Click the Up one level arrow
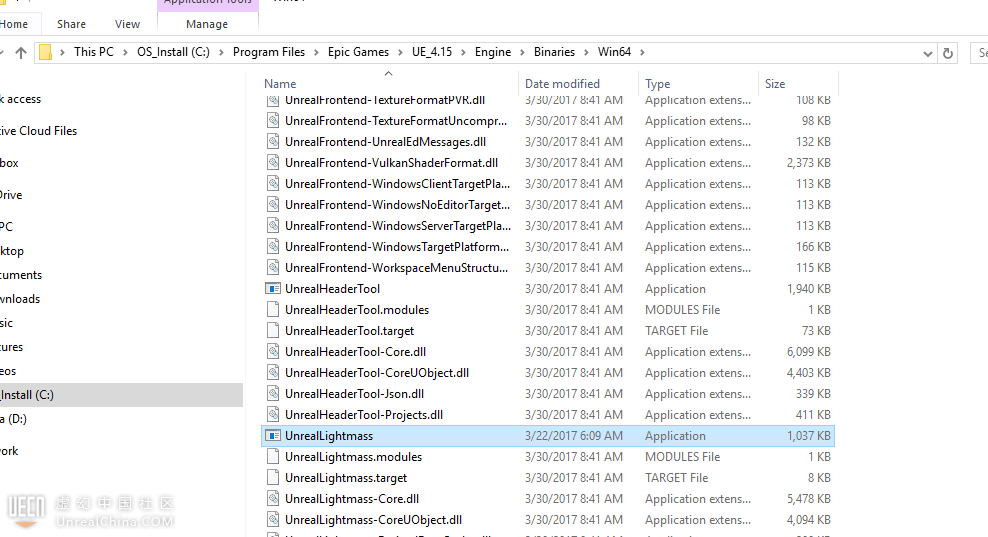This screenshot has height=537, width=988. point(21,52)
